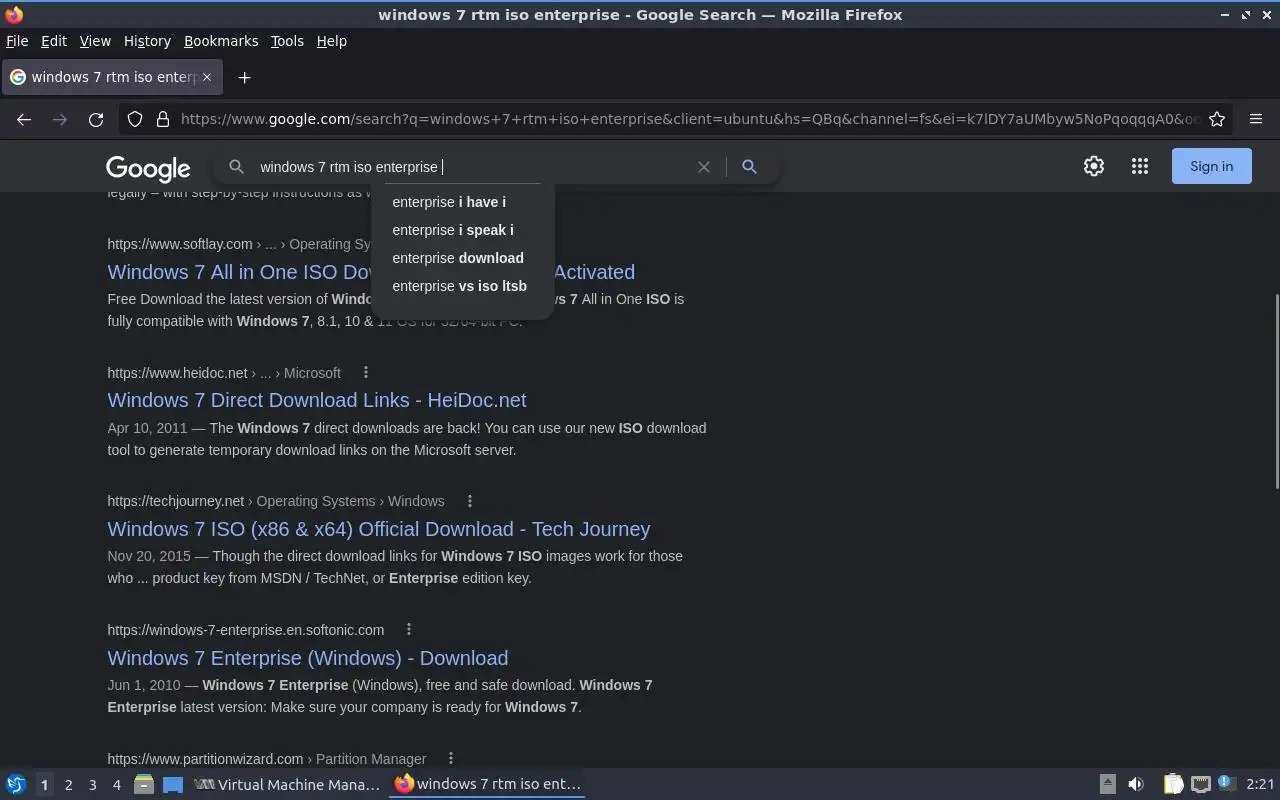Open the View menu
The image size is (1280, 800).
point(95,41)
